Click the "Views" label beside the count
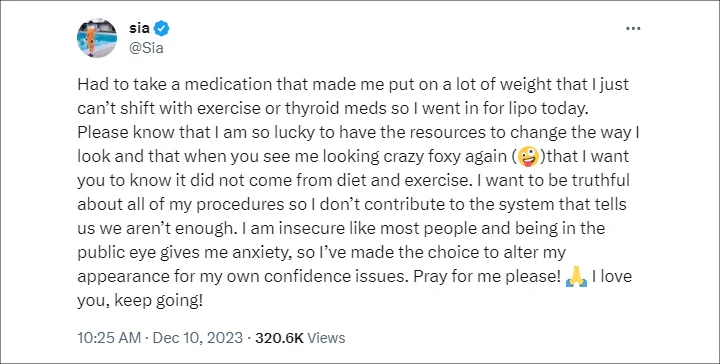 coord(326,338)
